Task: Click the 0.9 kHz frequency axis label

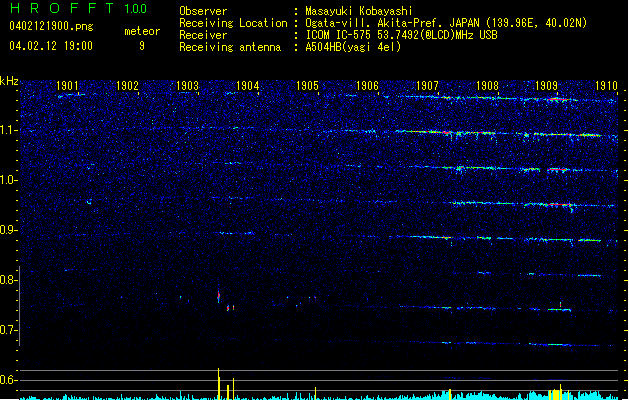Action: [x=8, y=230]
